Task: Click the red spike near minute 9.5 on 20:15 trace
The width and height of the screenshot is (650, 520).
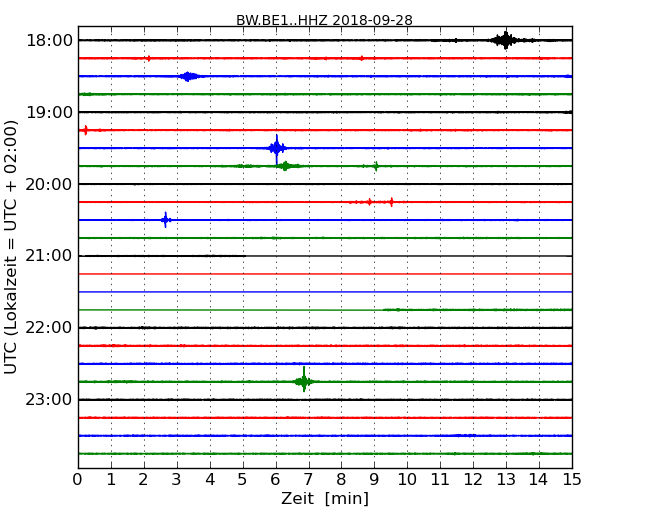Action: [391, 202]
